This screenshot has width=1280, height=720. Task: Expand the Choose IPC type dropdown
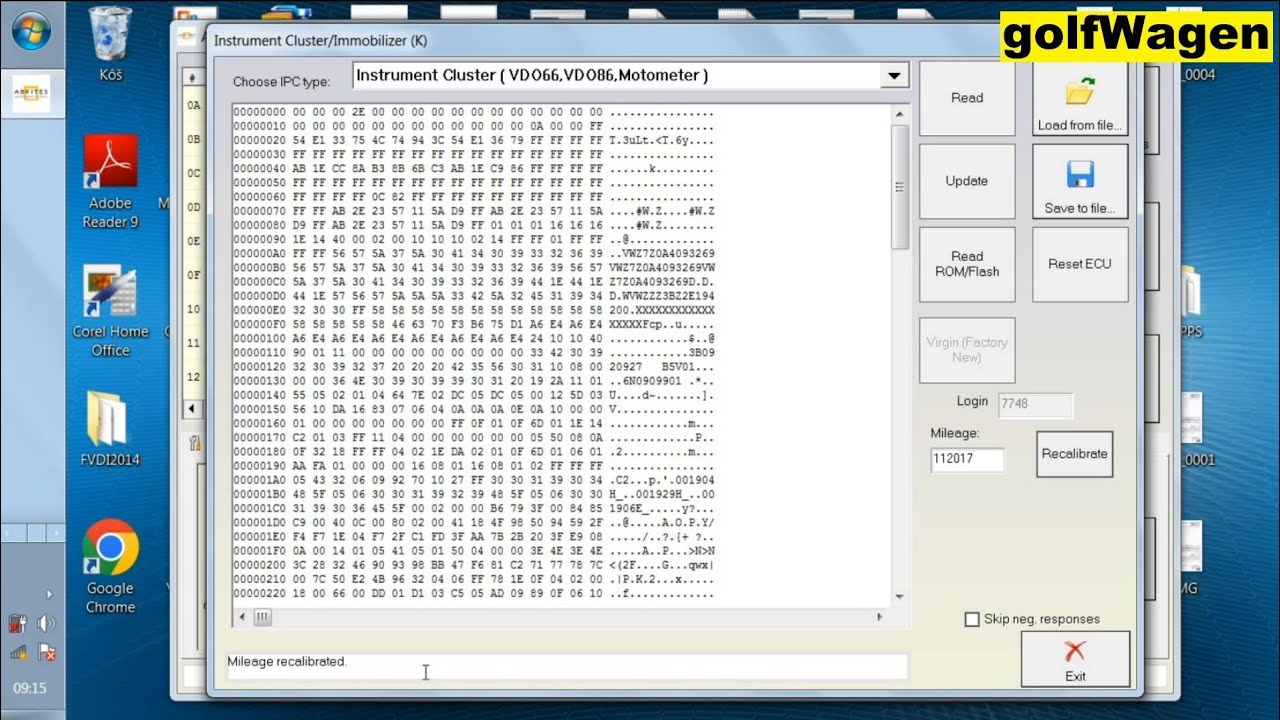click(x=893, y=76)
